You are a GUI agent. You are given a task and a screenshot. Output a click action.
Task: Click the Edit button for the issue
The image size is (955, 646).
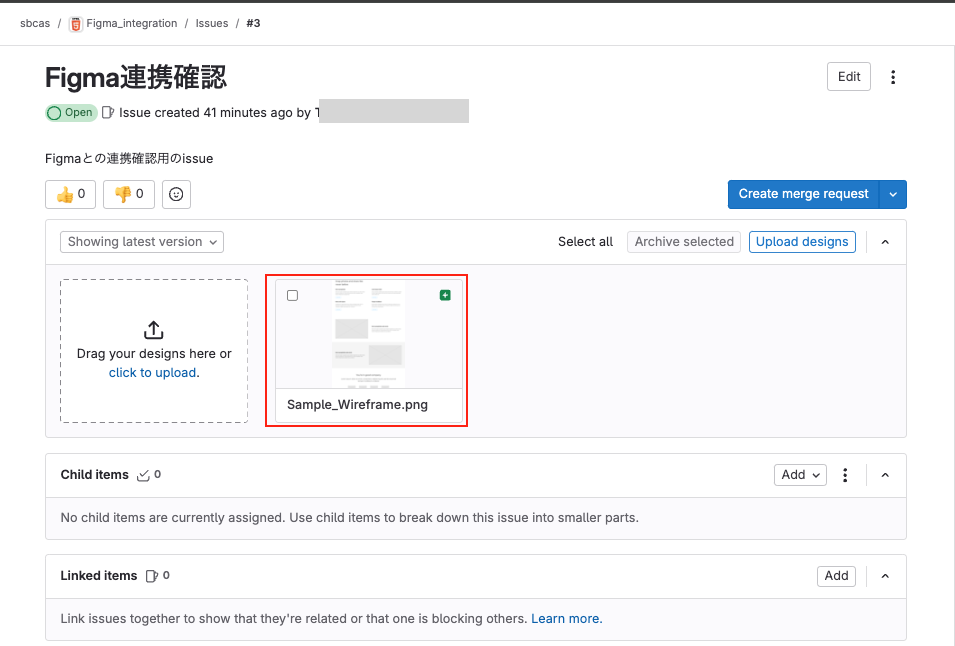[847, 76]
